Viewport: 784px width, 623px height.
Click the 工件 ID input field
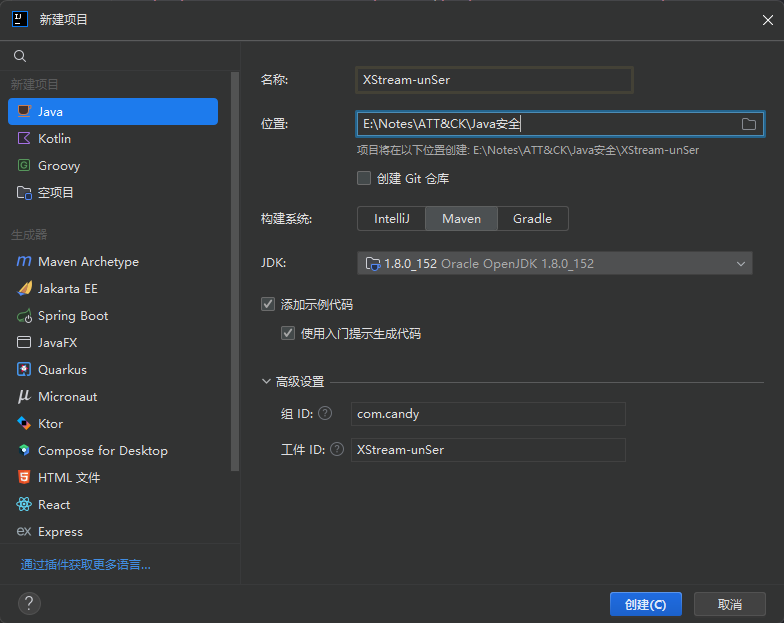tap(488, 450)
